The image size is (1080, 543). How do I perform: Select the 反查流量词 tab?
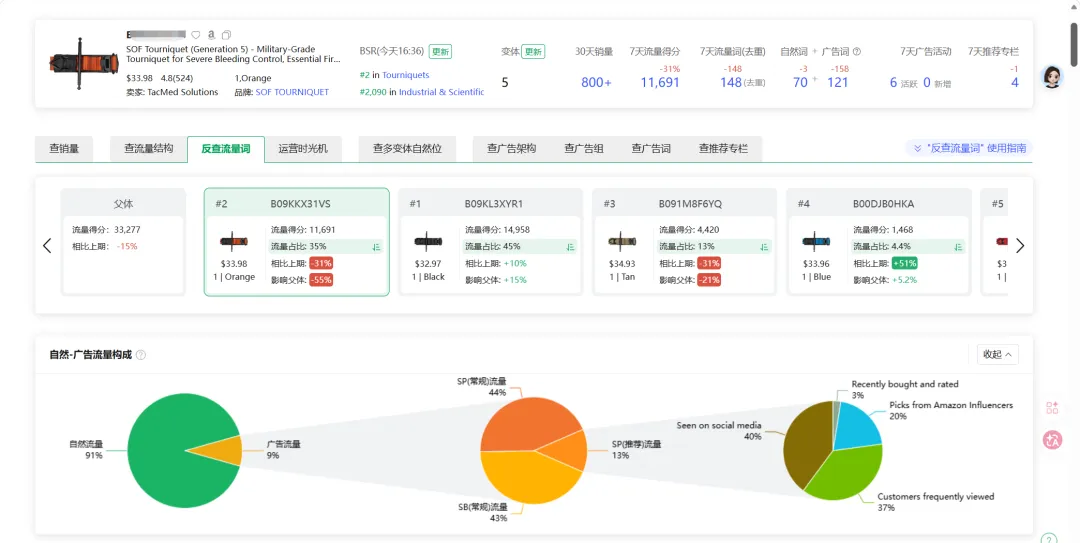tap(226, 149)
